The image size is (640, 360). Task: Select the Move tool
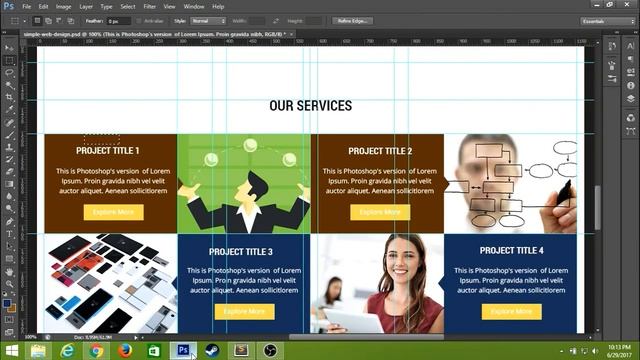[9, 48]
